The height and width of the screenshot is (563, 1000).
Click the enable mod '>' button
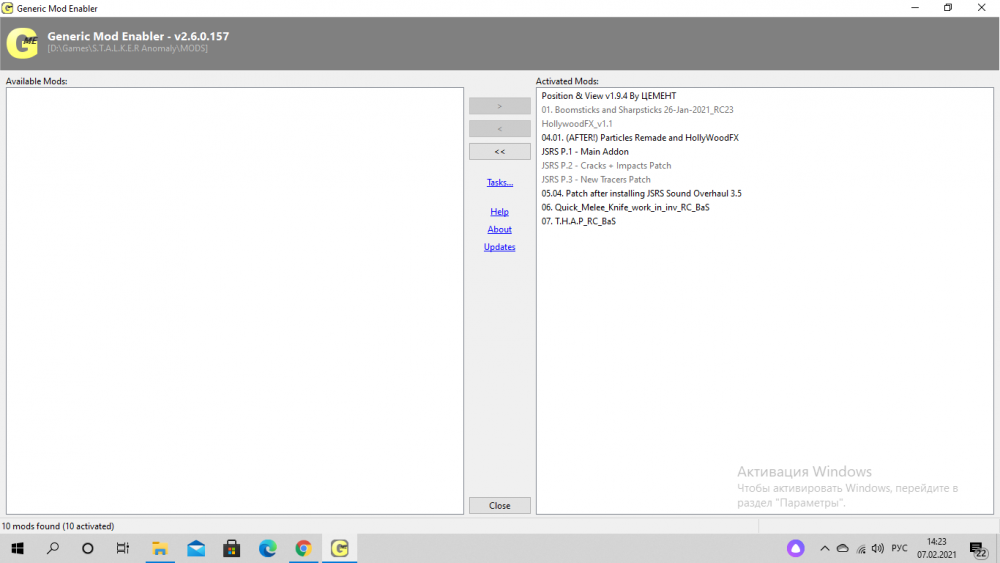coord(499,106)
